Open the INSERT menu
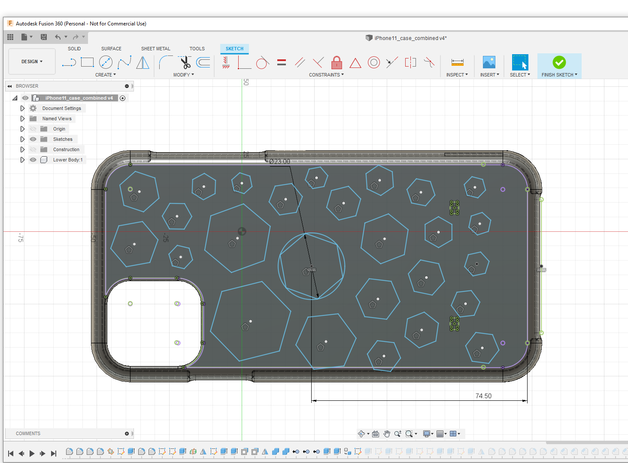This screenshot has height=472, width=628. (x=489, y=75)
